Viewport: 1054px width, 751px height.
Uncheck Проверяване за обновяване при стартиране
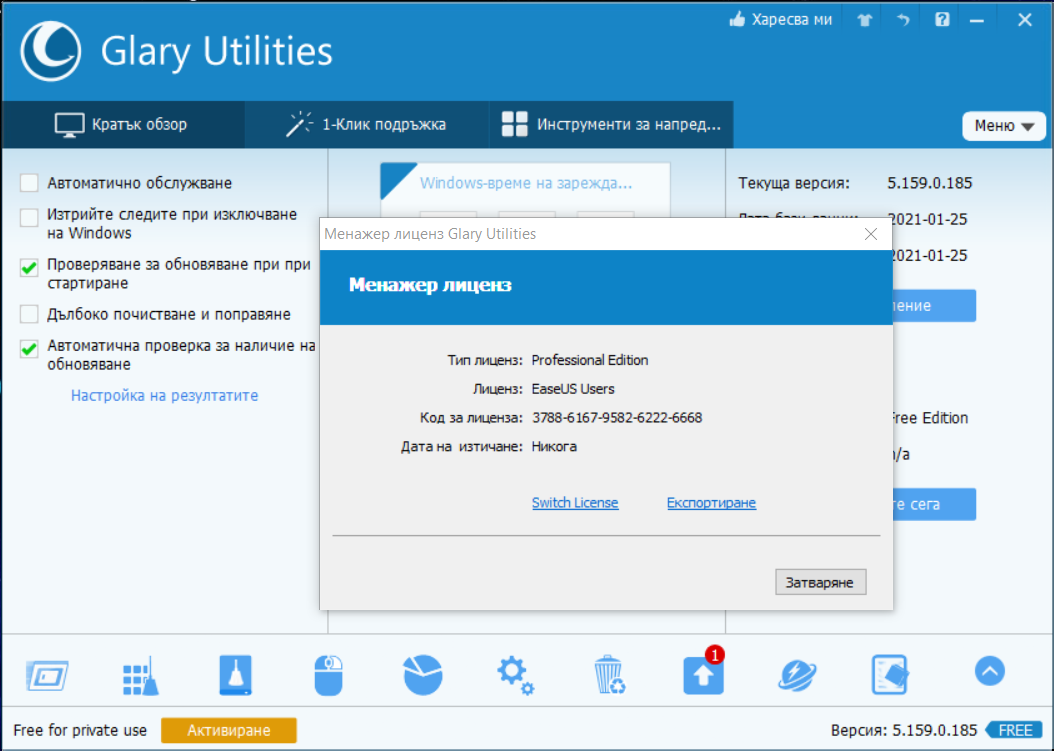coord(29,268)
